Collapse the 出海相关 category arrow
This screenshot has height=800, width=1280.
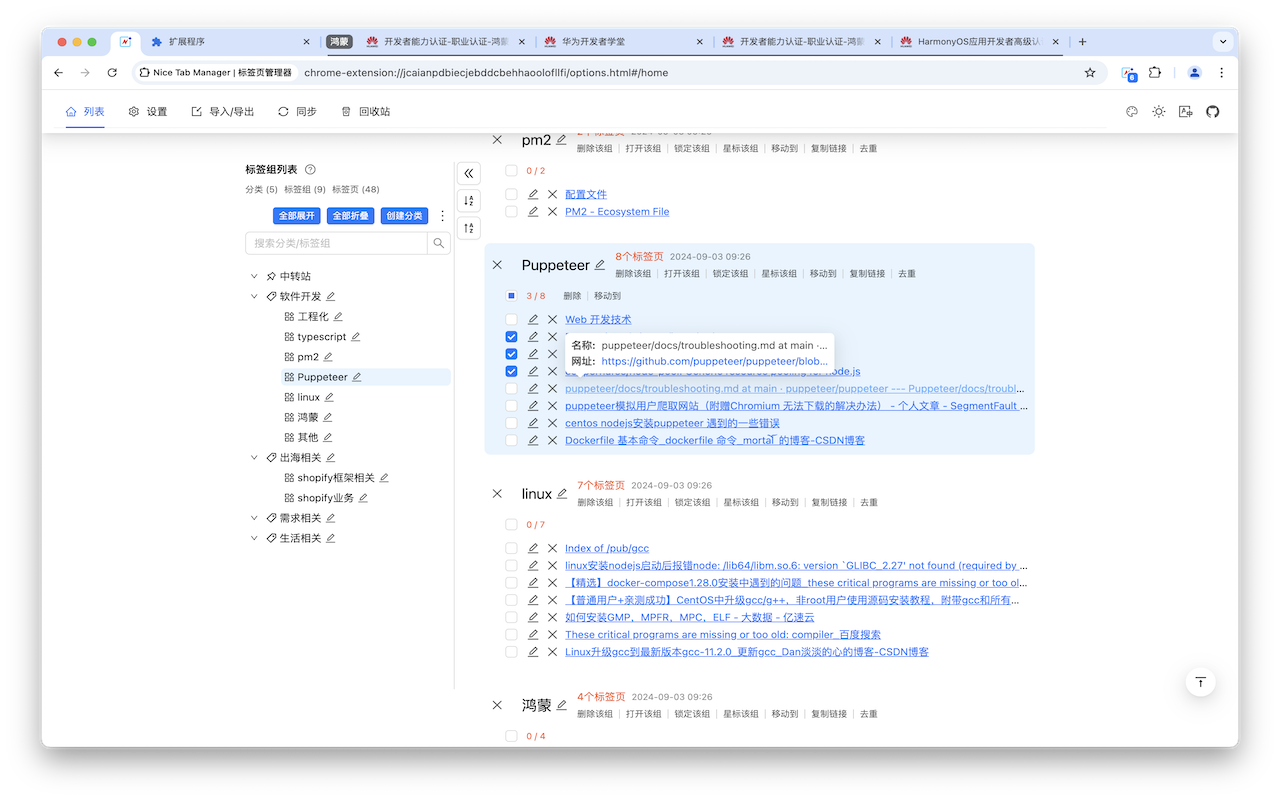click(254, 458)
